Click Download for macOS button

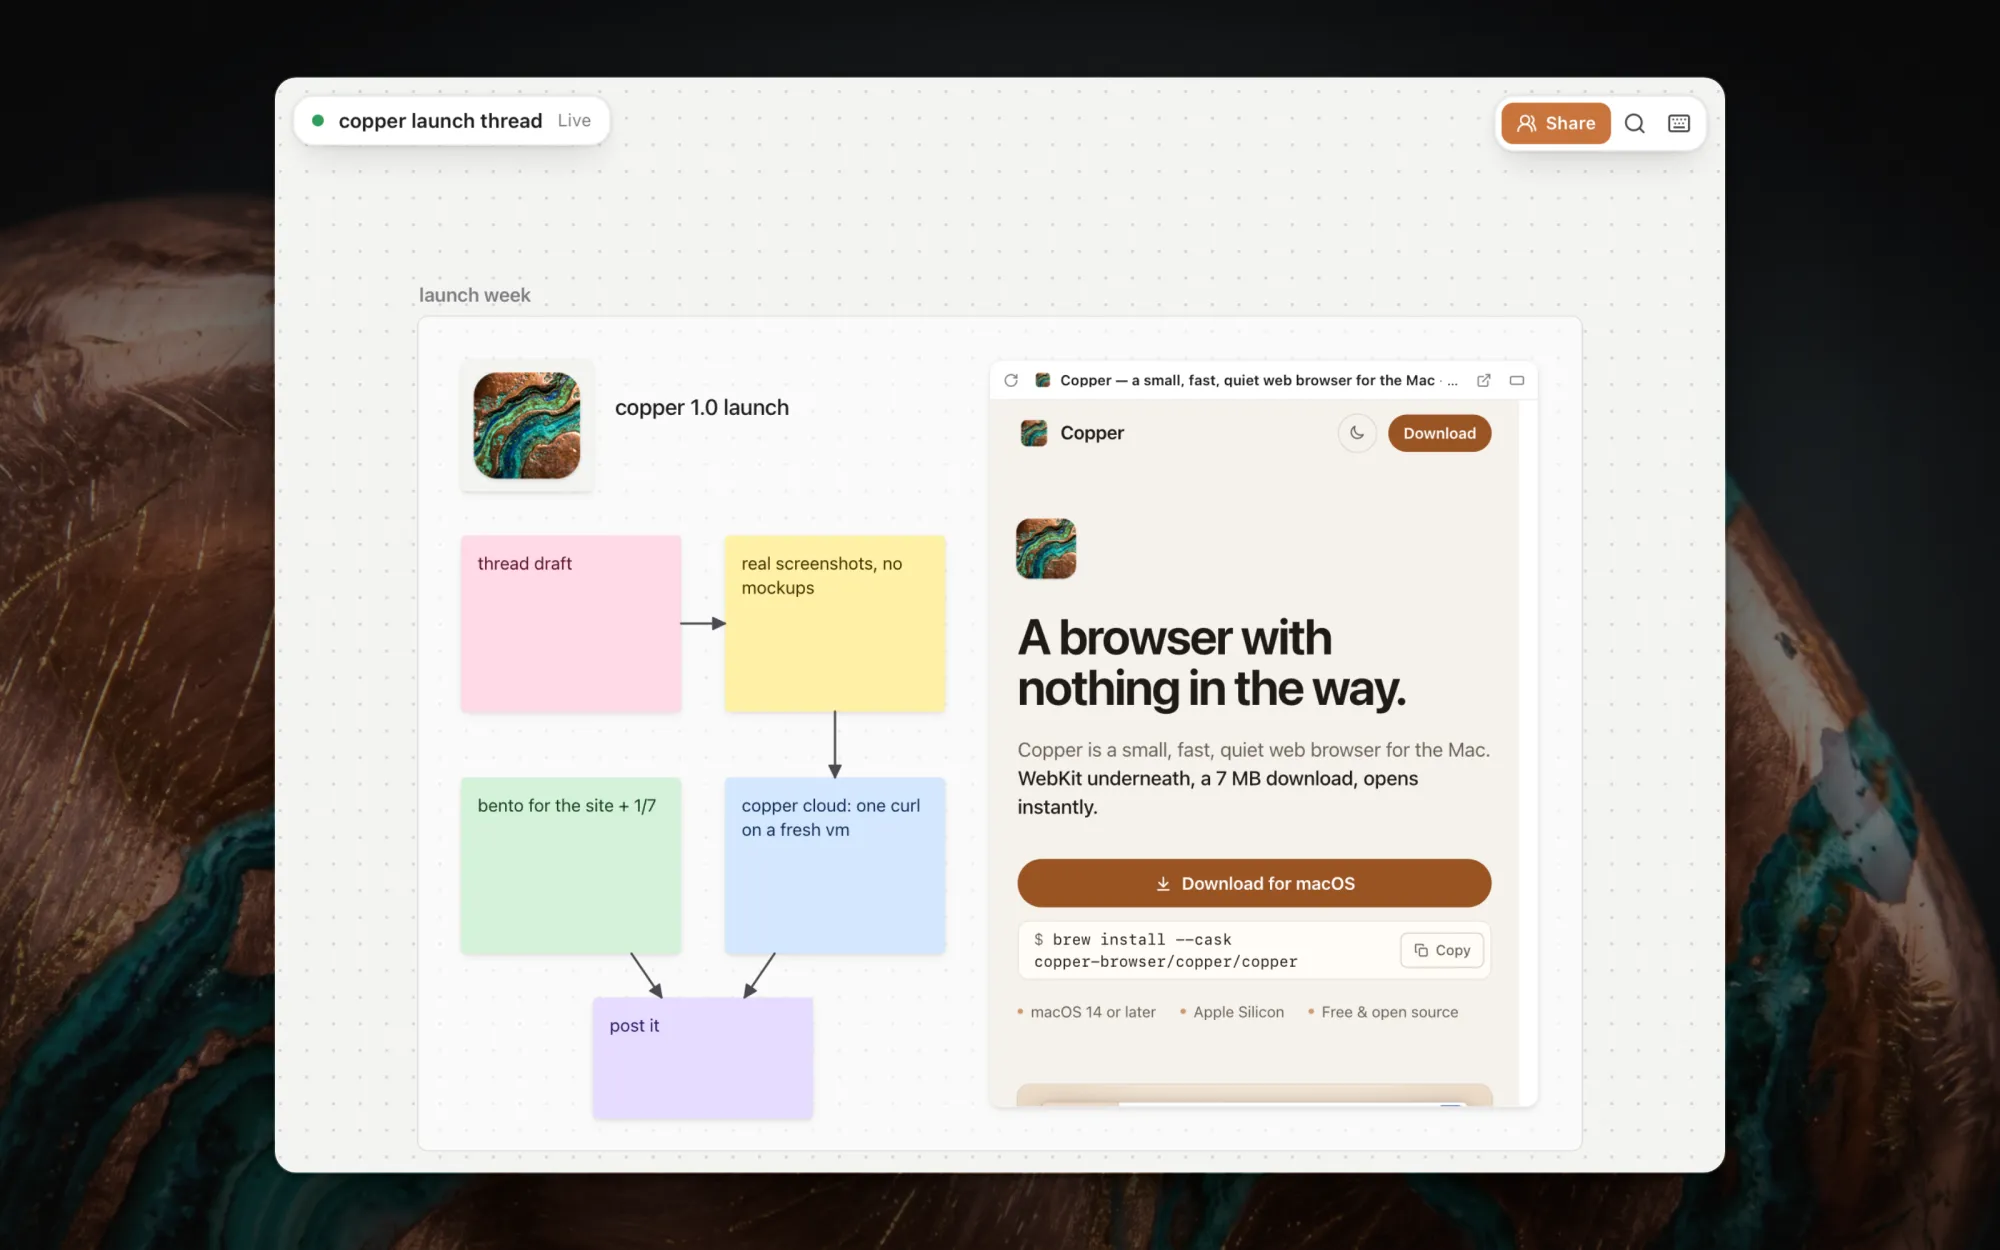pos(1254,883)
